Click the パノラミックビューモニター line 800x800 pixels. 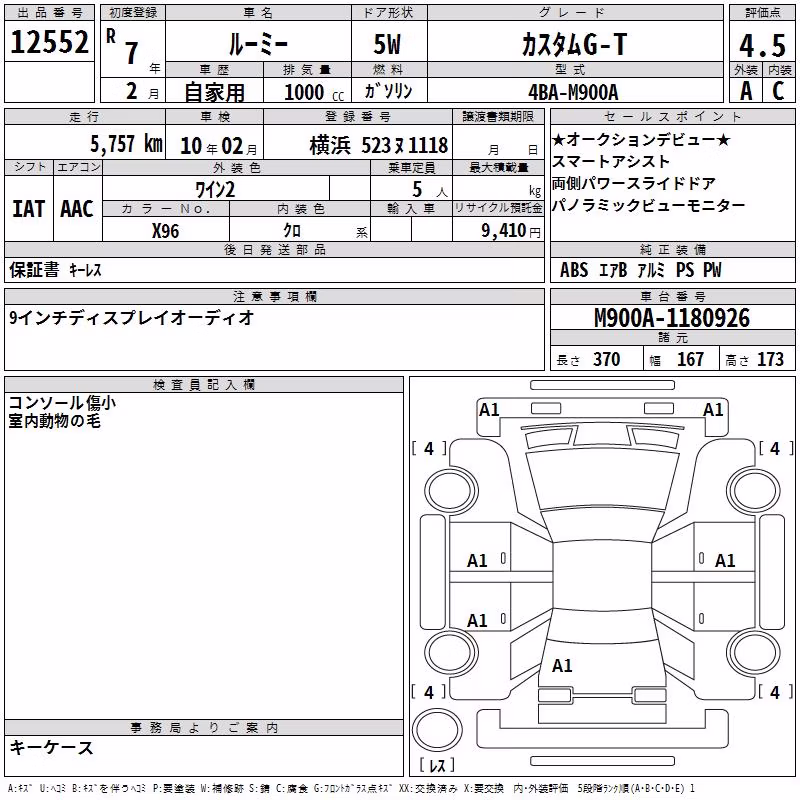tap(648, 205)
